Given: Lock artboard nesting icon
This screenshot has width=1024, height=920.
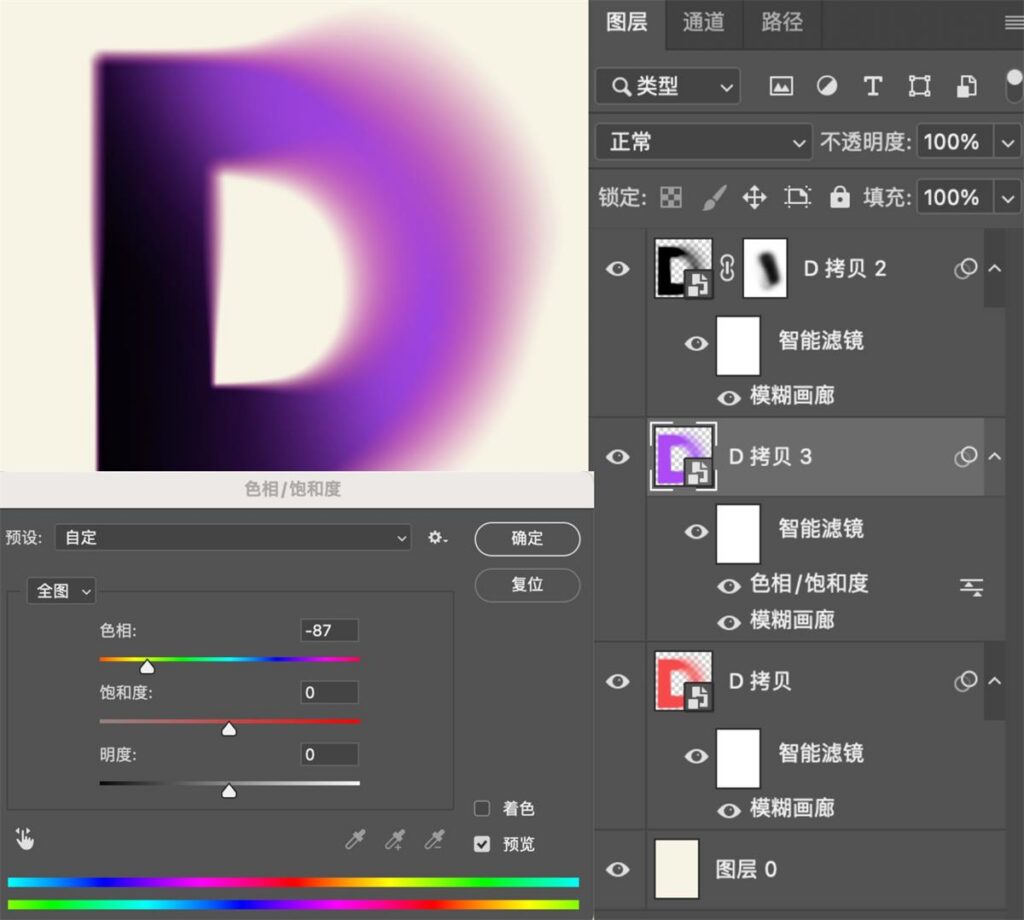Looking at the screenshot, I should point(797,197).
